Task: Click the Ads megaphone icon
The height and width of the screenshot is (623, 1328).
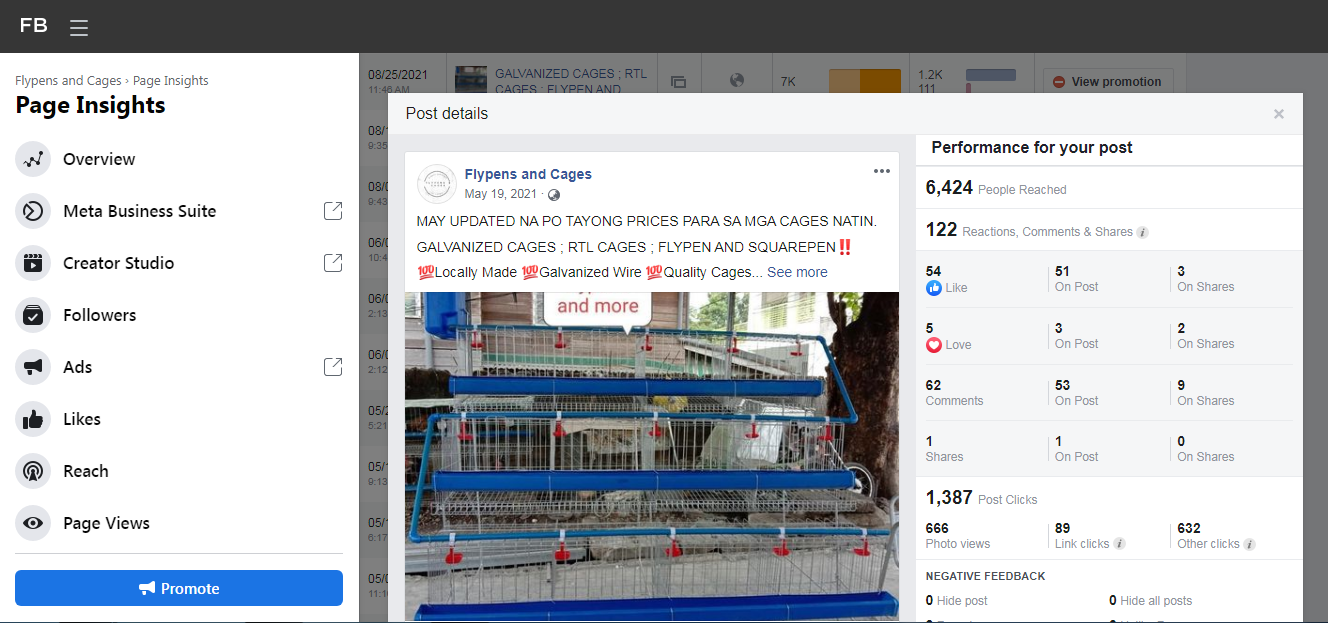Action: [33, 367]
